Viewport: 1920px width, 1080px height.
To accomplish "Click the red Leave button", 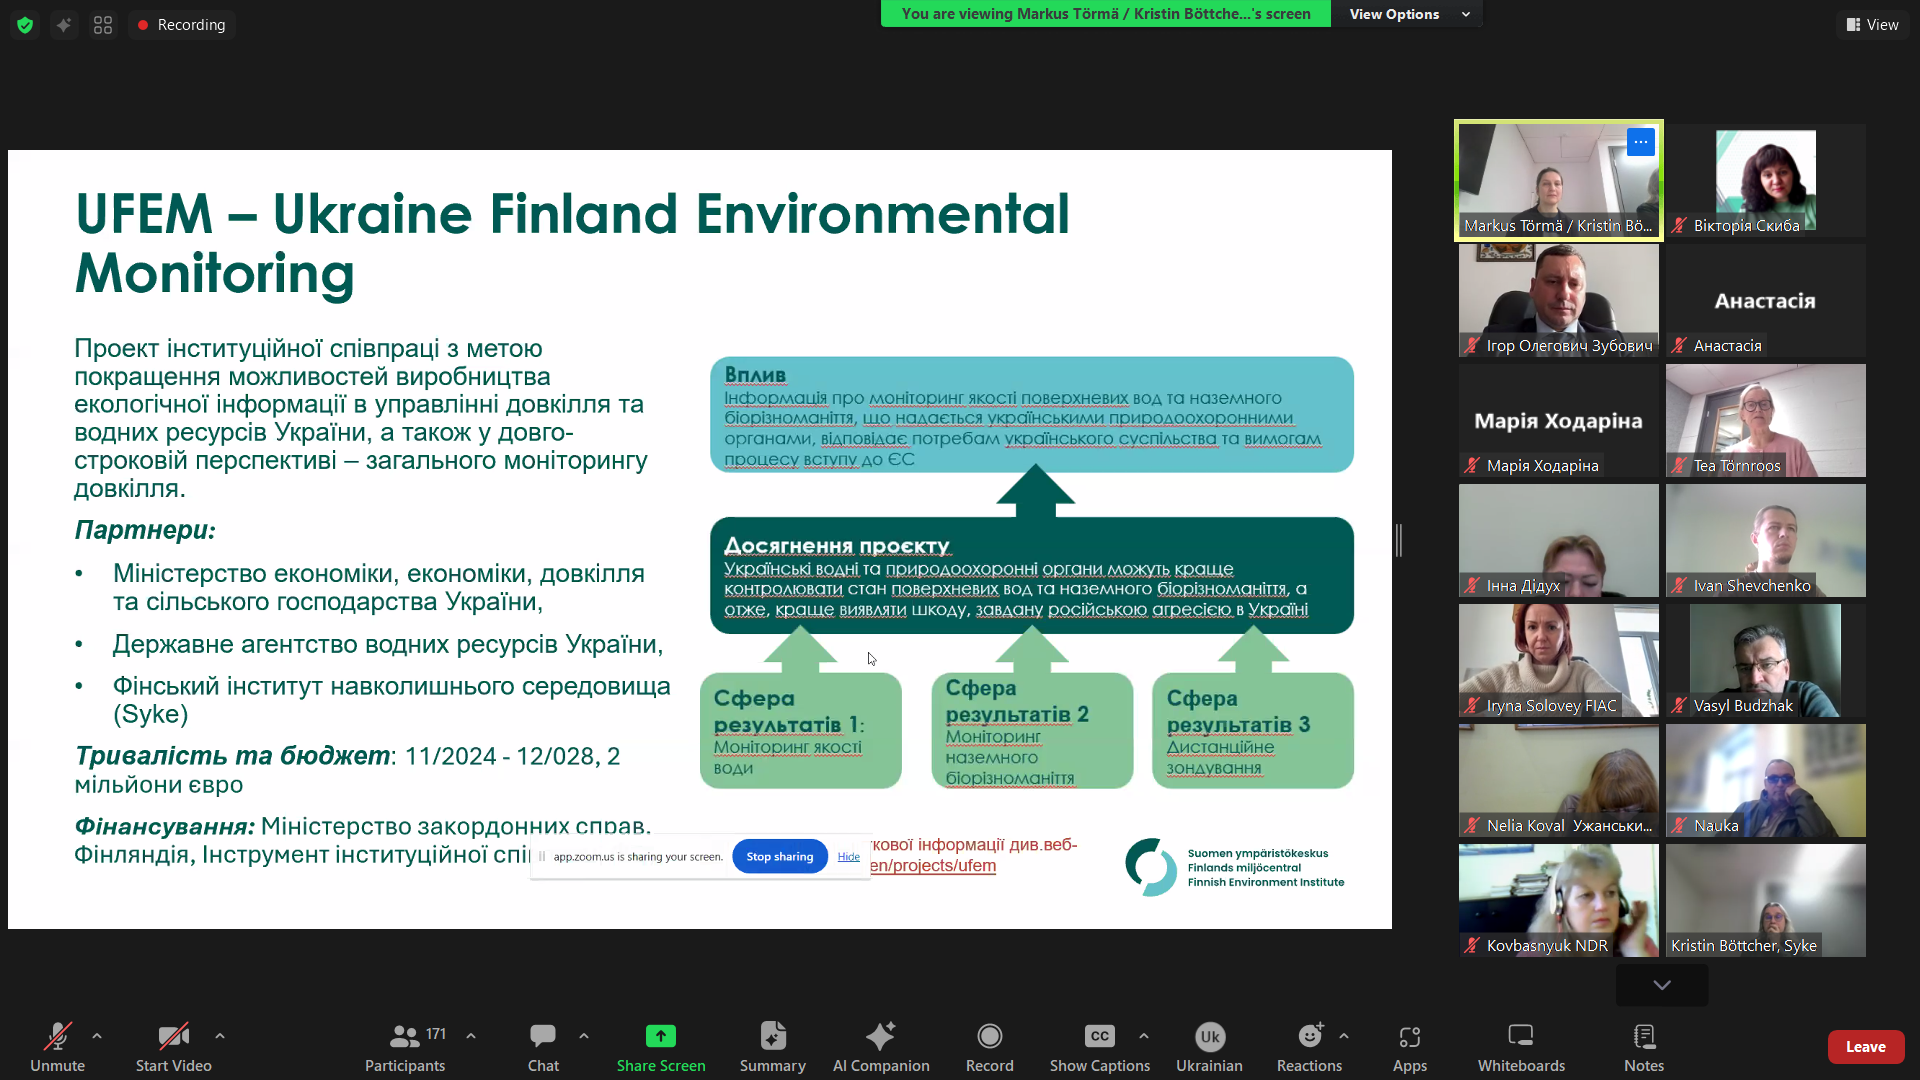I will pos(1865,1047).
